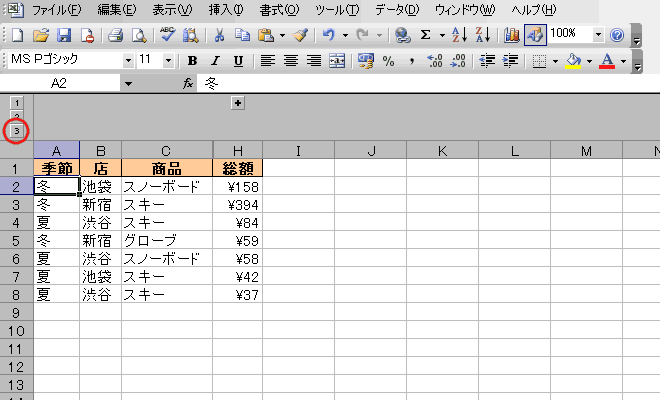
Task: Increase decimal places
Action: tap(435, 61)
